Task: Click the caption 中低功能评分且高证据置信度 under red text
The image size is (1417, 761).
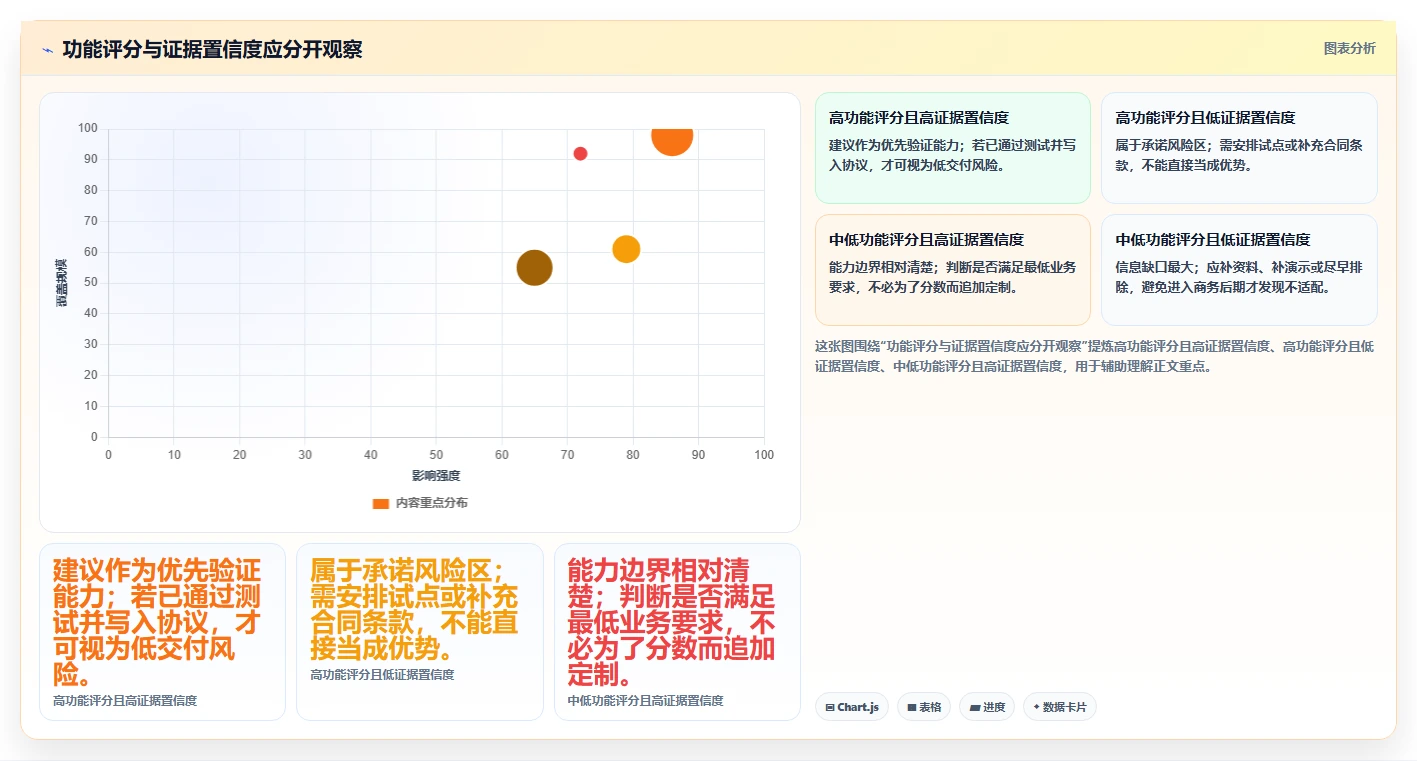Action: (645, 701)
